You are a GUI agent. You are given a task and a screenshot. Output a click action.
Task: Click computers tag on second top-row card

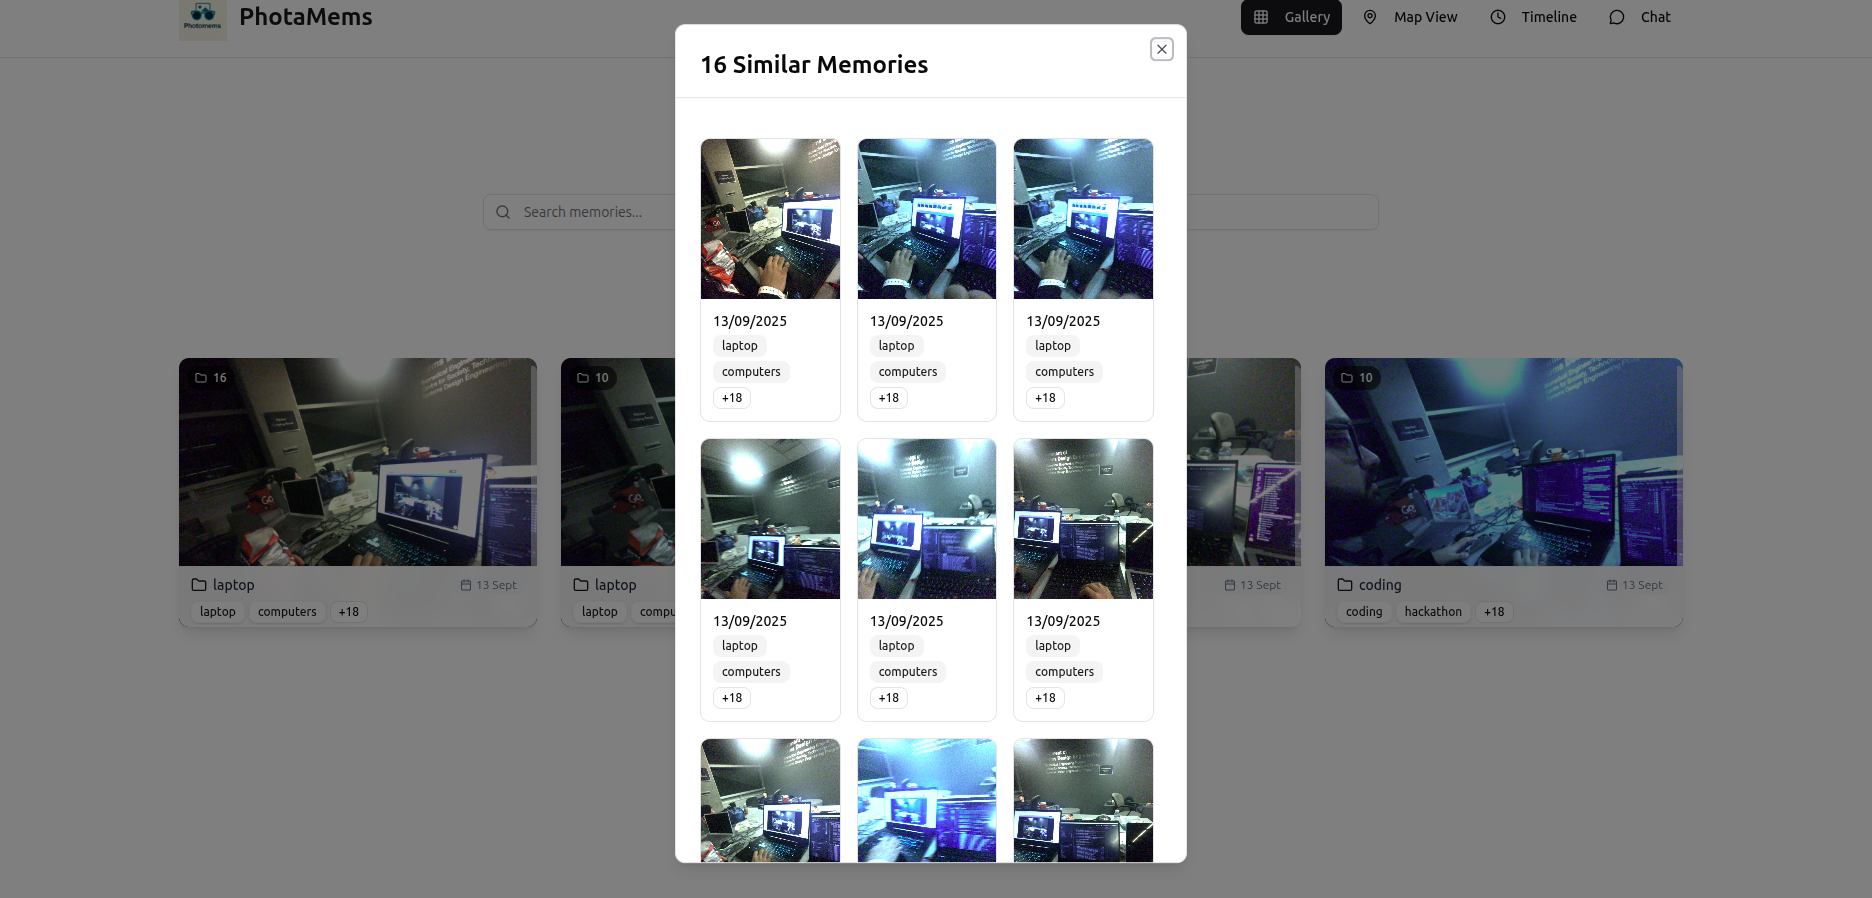[x=908, y=372]
